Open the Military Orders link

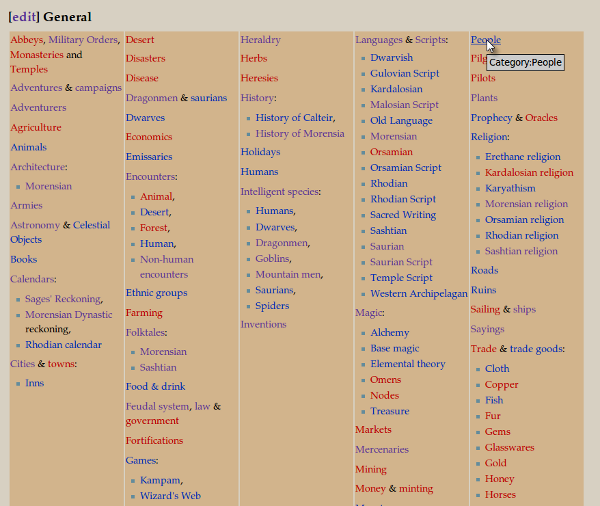pyautogui.click(x=83, y=40)
